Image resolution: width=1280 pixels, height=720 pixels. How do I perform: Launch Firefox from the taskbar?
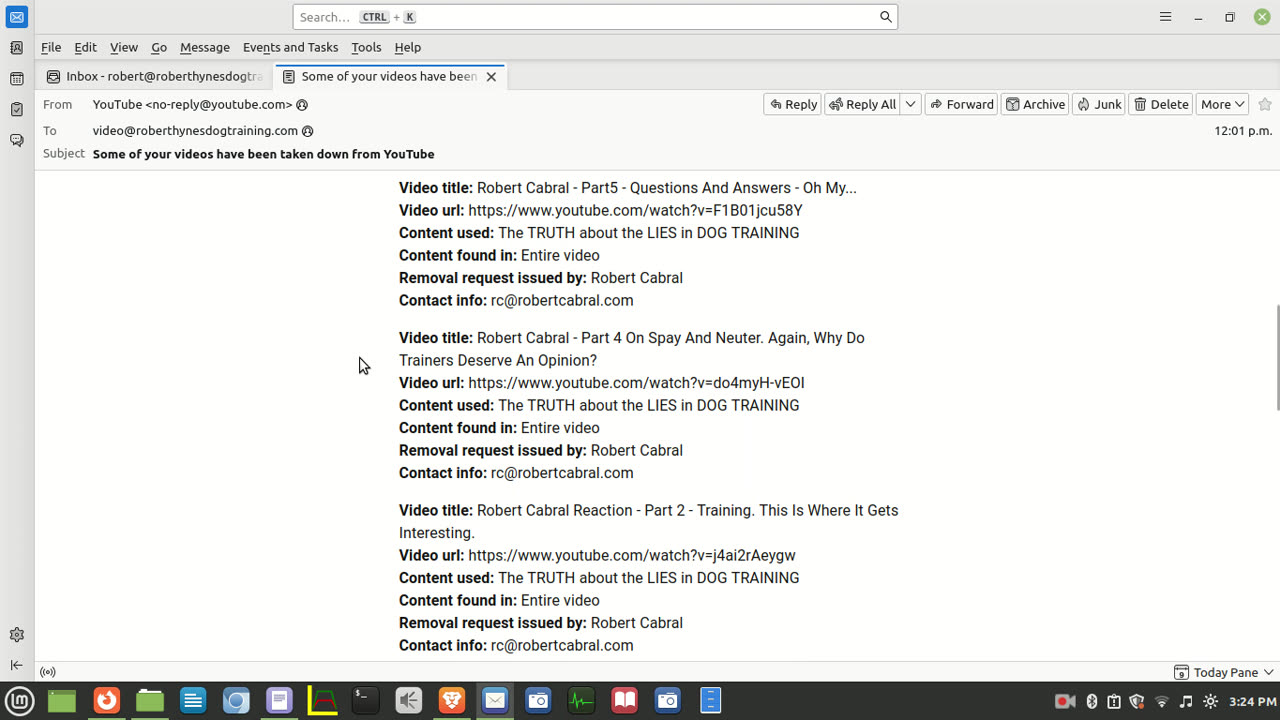(107, 701)
